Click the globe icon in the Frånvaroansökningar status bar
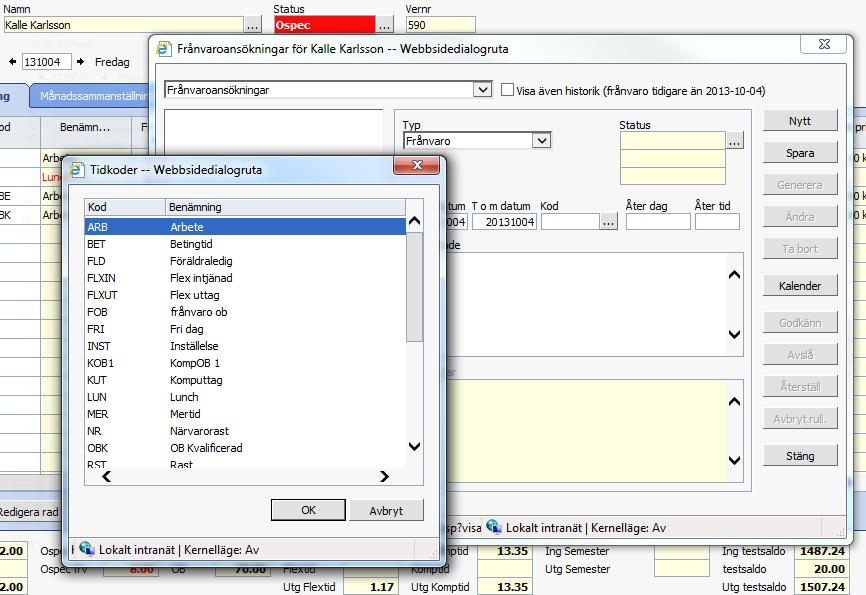Screen dimensions: 866x595 pos(494,527)
